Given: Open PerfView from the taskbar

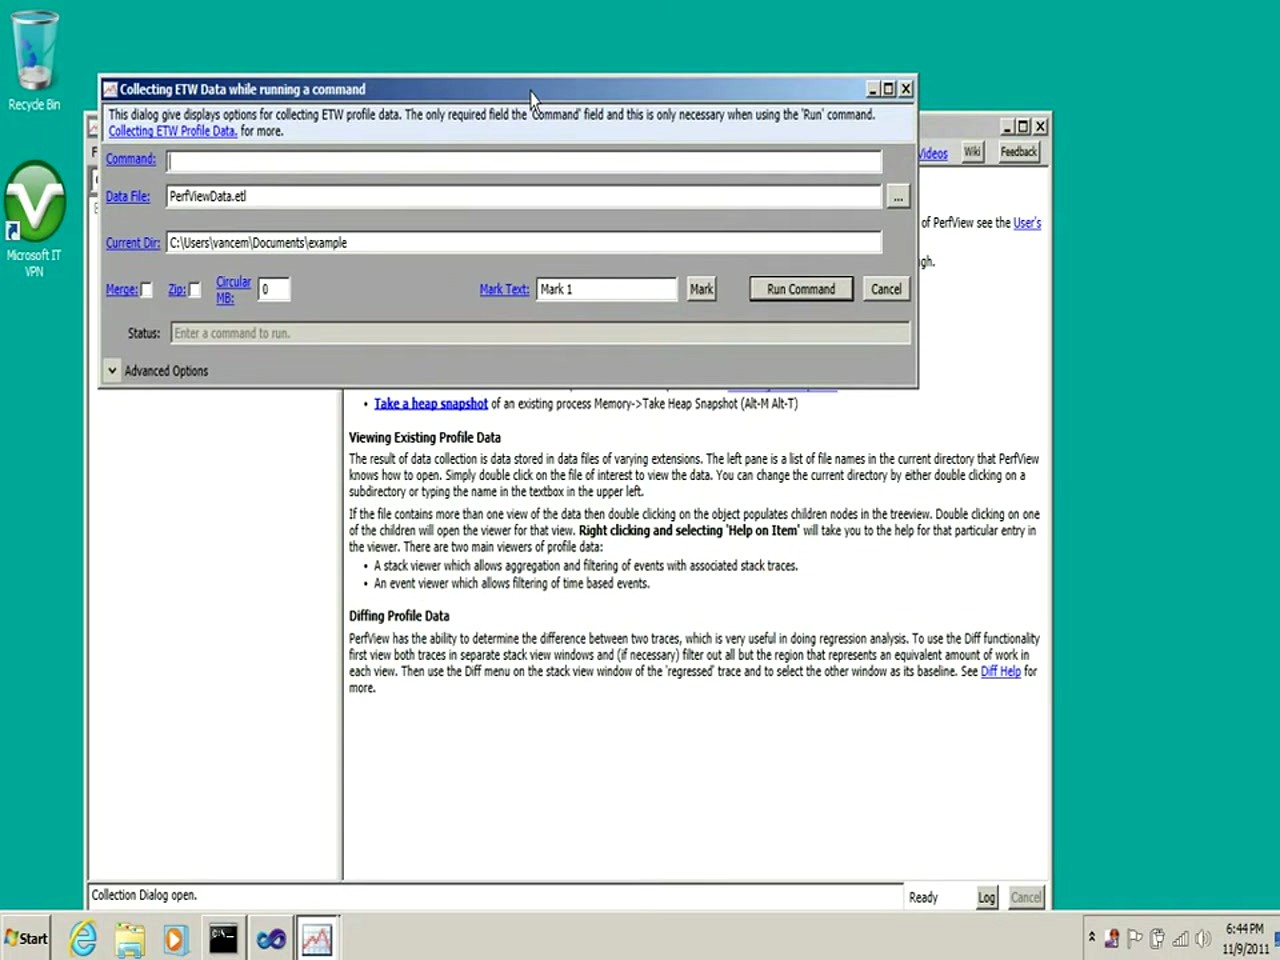Looking at the screenshot, I should click(317, 938).
